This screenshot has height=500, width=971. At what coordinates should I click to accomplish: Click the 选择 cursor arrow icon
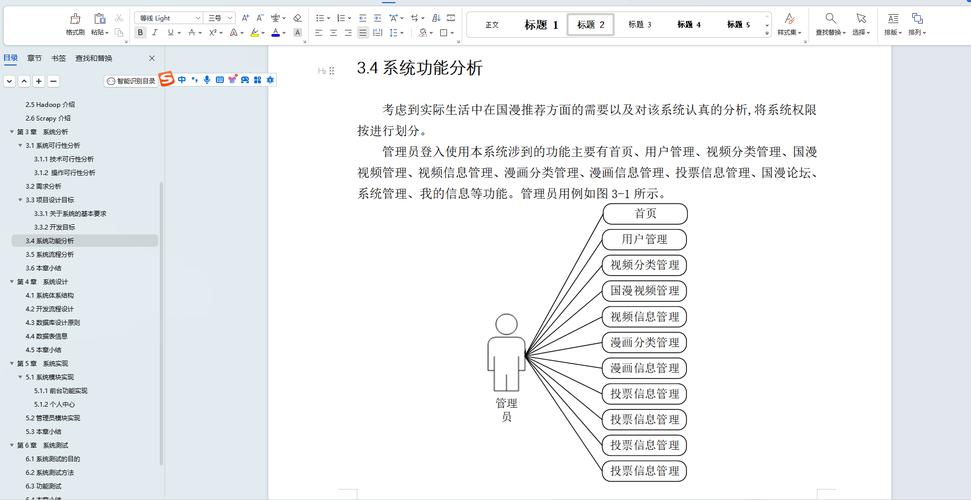[x=861, y=19]
